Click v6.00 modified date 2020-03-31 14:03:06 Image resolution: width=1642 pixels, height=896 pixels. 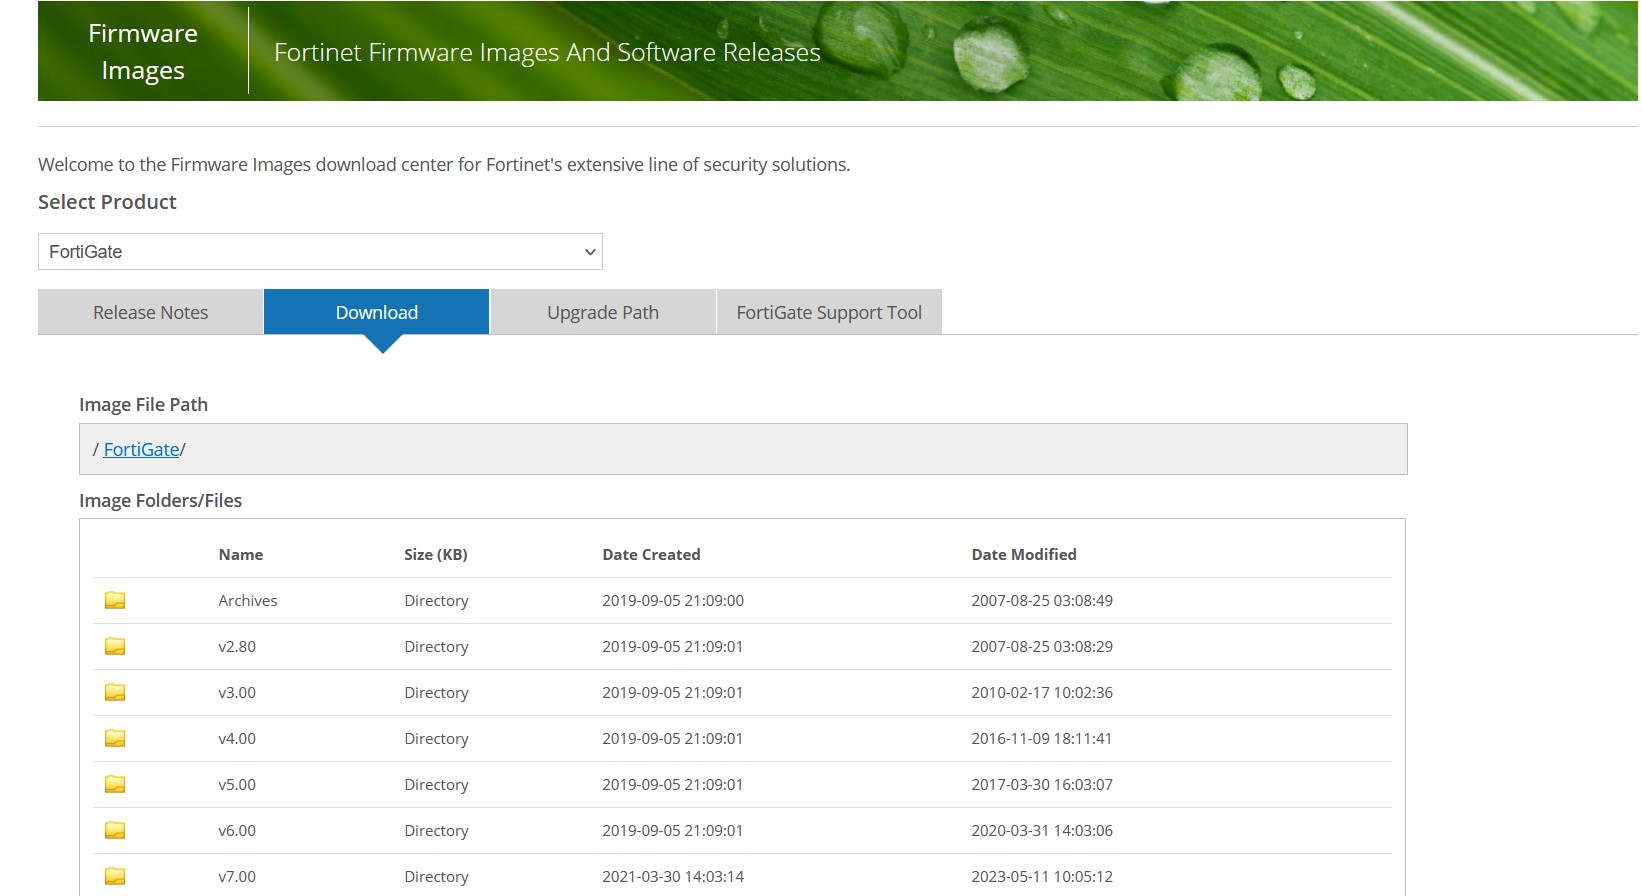coord(1042,831)
